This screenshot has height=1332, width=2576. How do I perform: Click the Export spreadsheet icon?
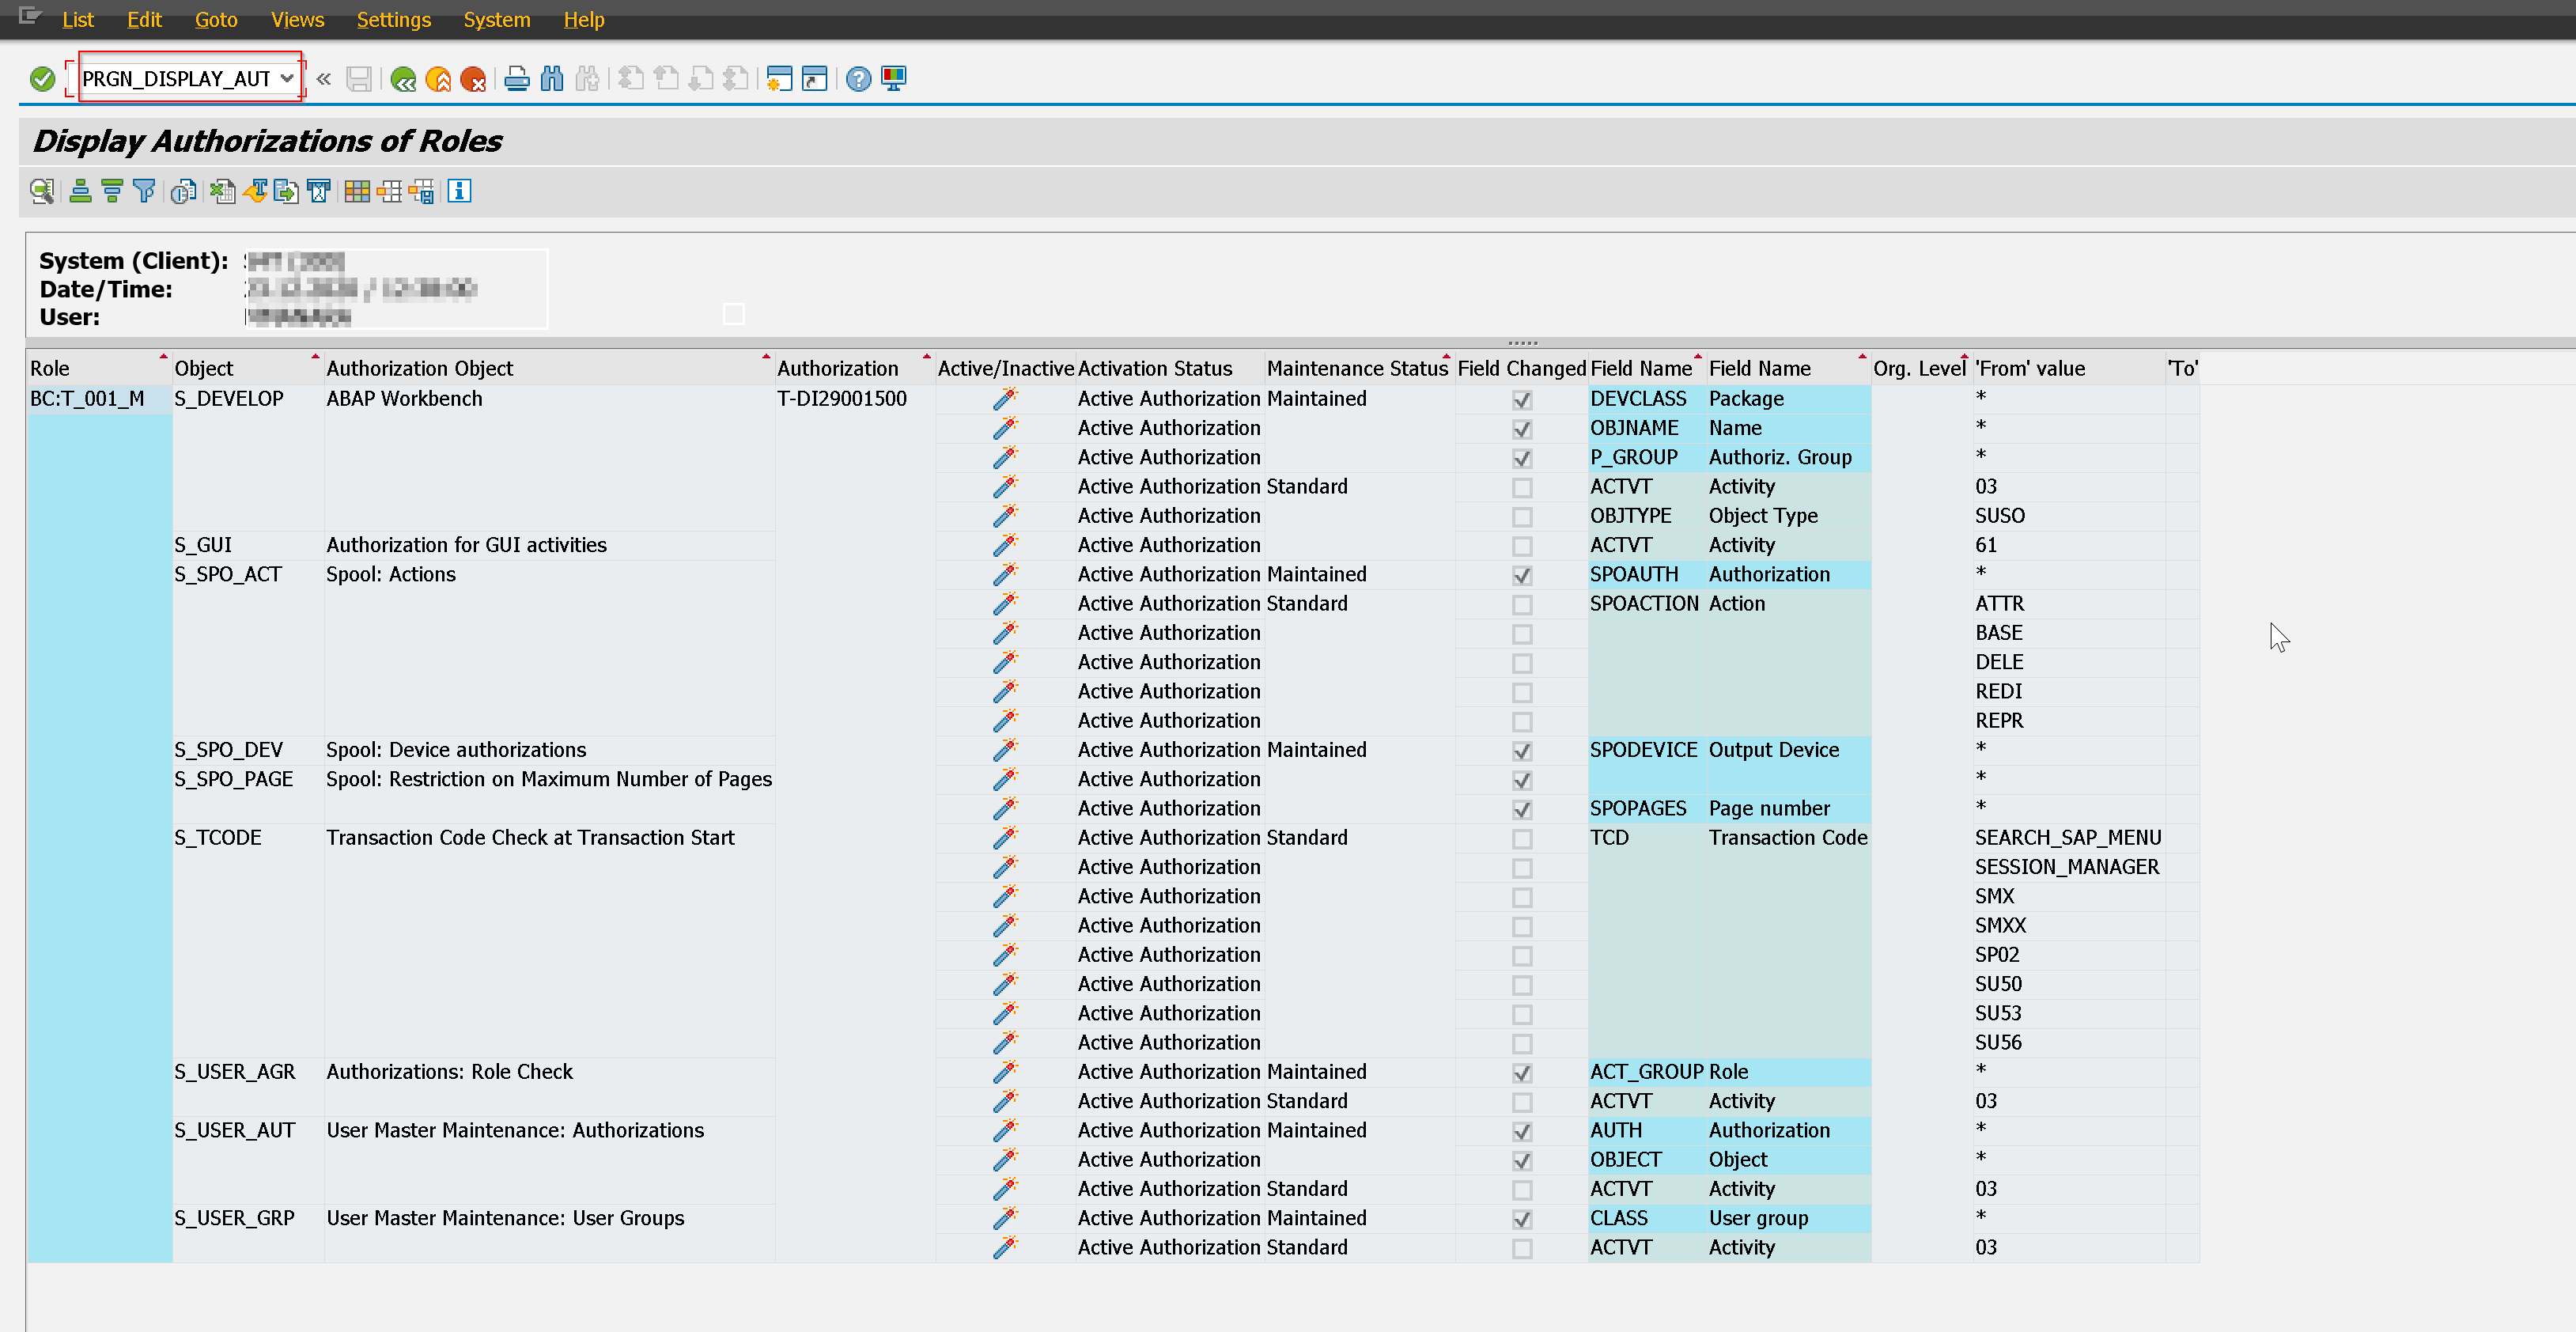coord(222,191)
